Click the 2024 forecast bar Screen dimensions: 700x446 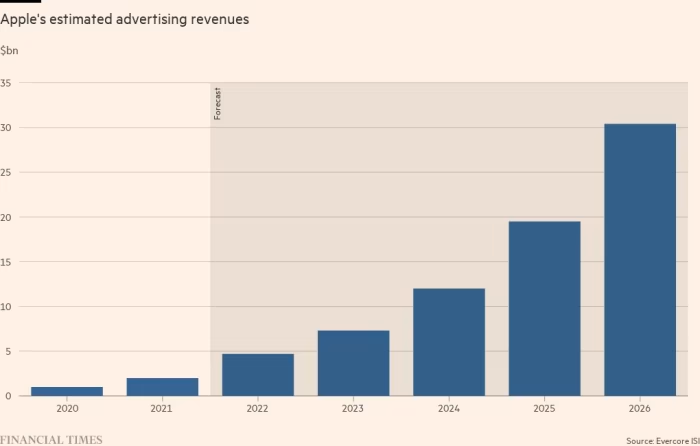tap(449, 342)
